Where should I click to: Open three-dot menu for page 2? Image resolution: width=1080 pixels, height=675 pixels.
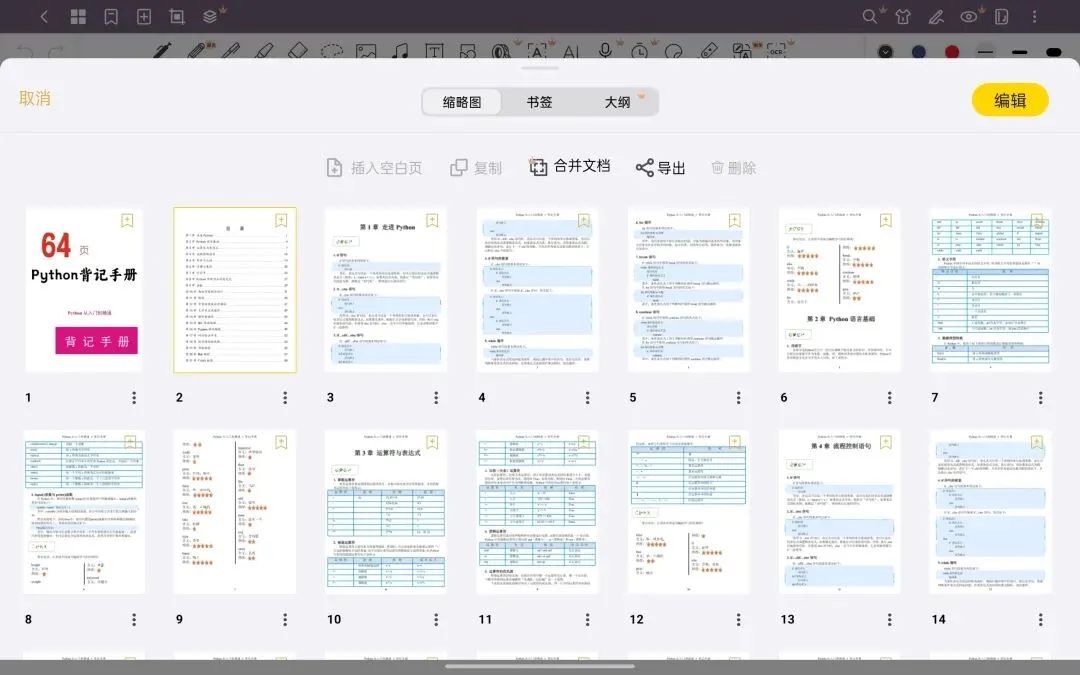[x=284, y=397]
